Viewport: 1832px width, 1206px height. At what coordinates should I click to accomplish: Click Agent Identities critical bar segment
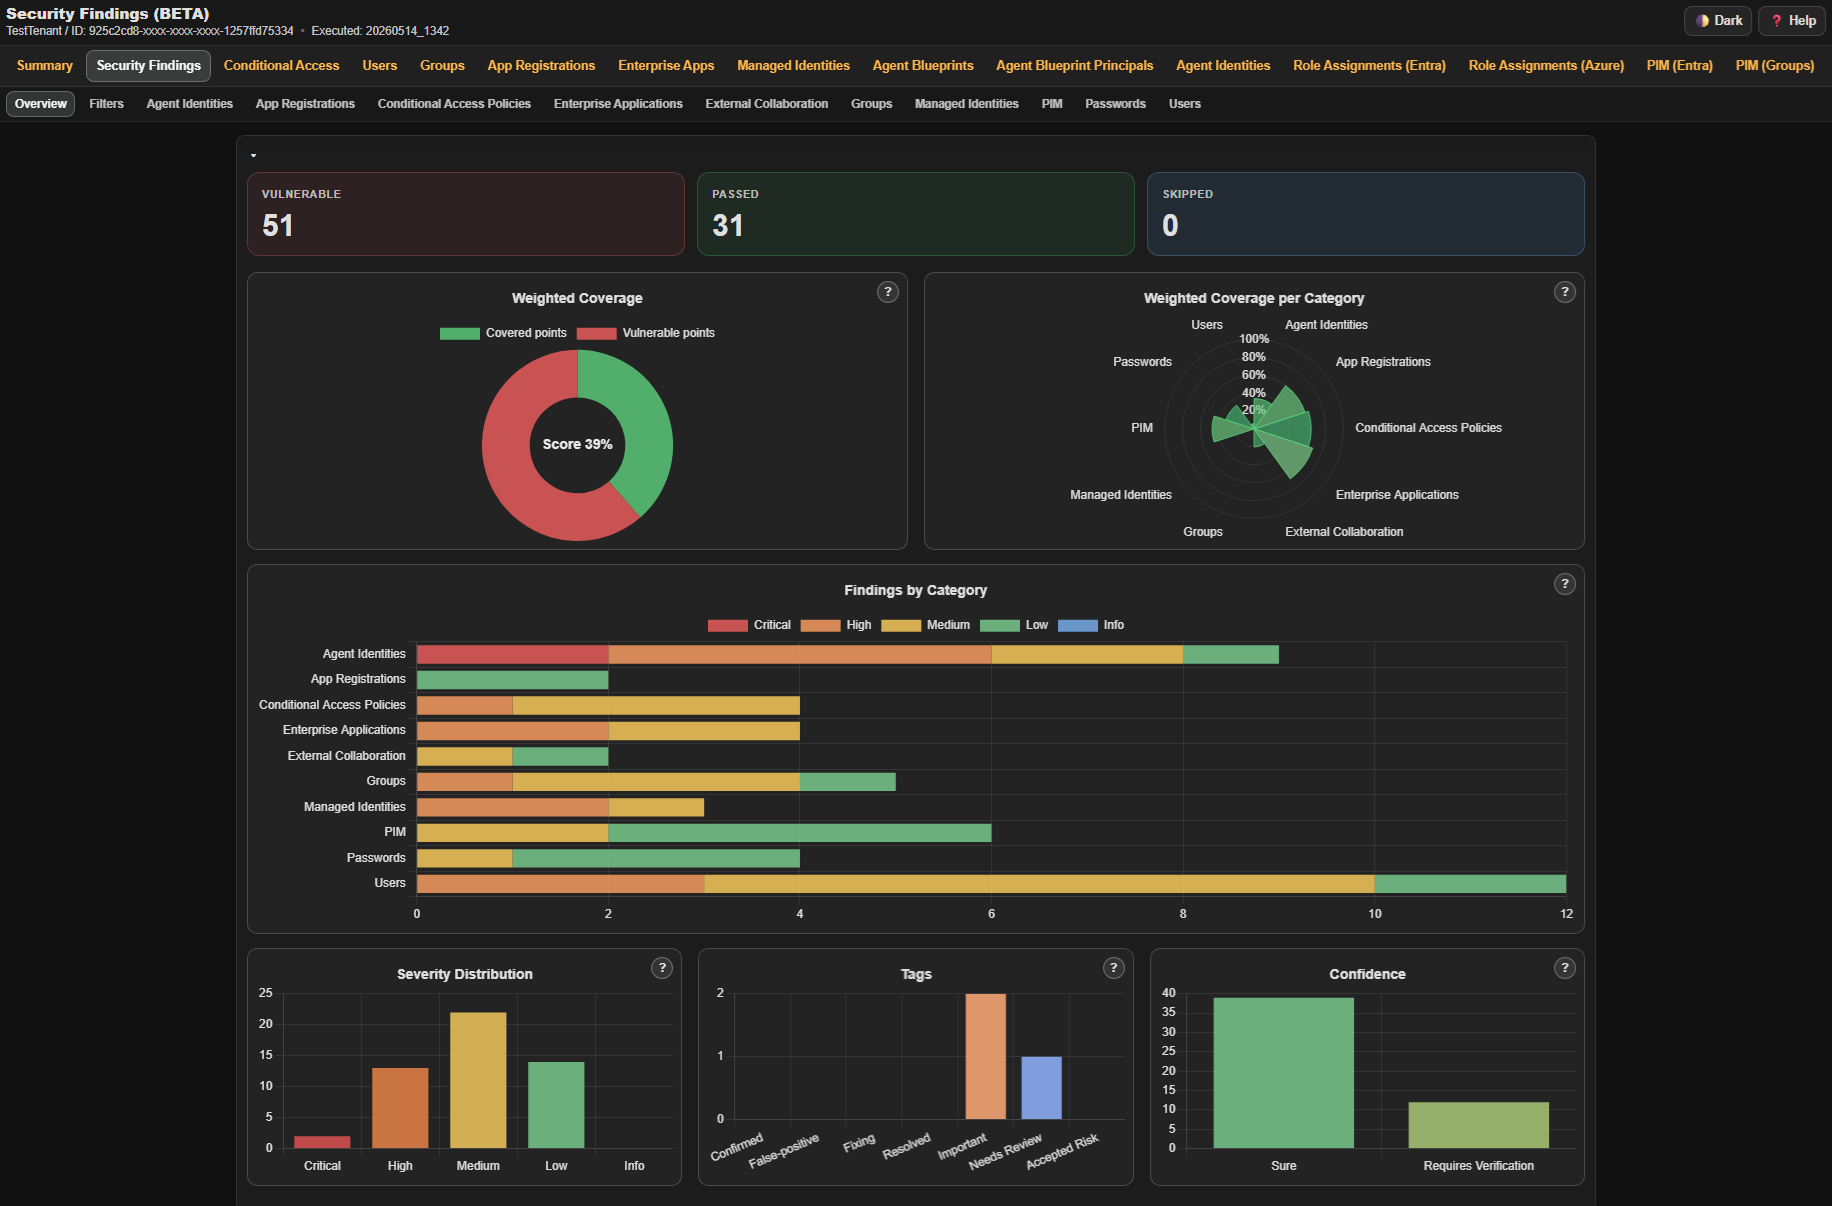[x=513, y=654]
